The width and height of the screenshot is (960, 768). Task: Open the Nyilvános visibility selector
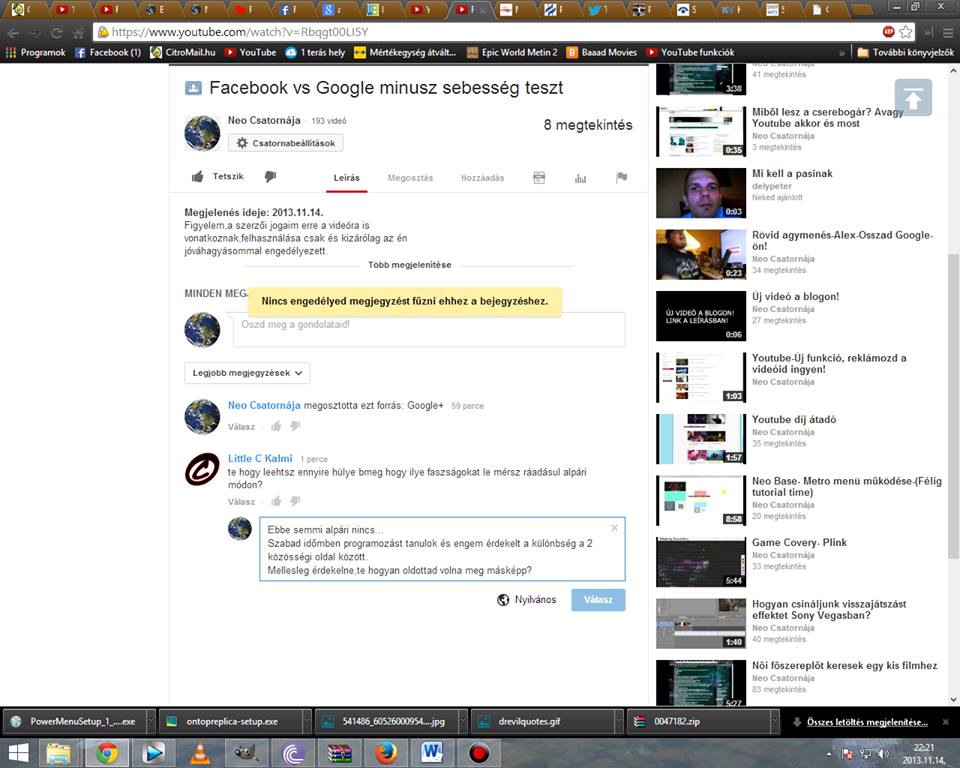point(527,600)
